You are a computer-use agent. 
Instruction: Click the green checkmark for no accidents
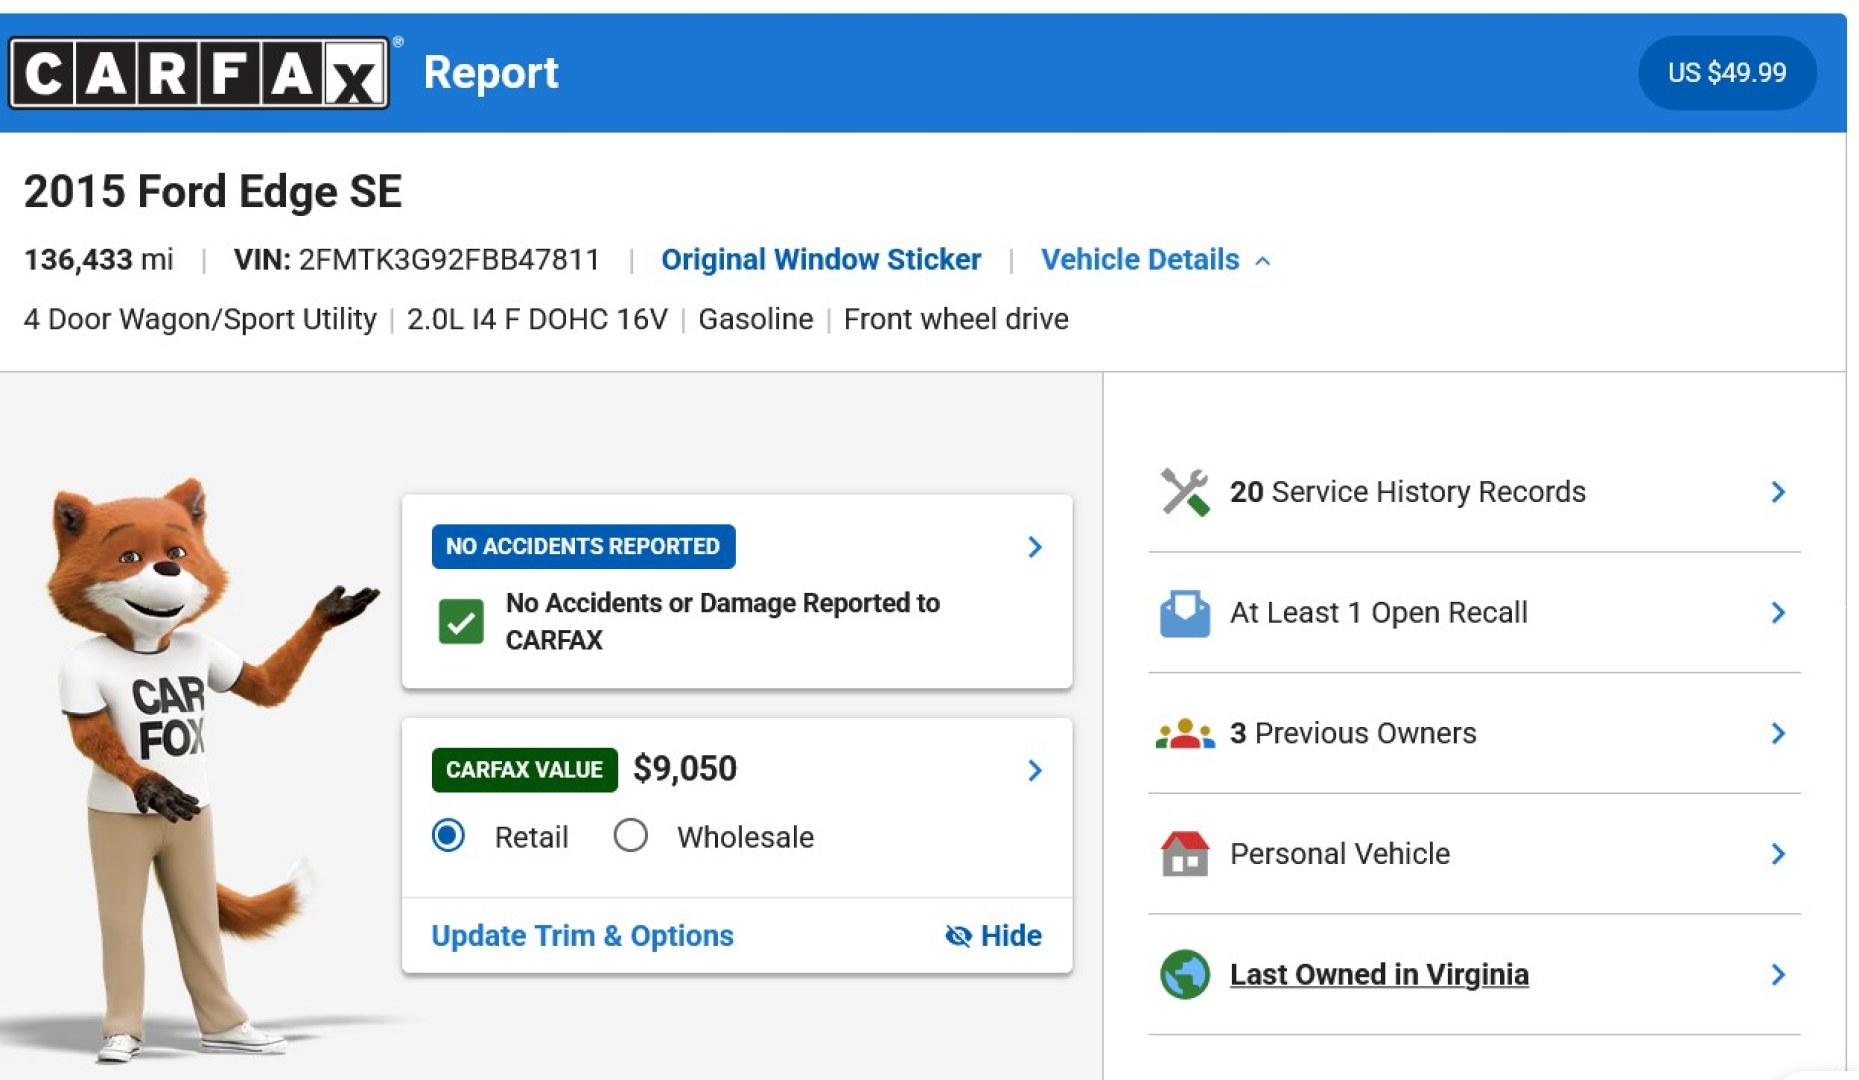click(x=461, y=622)
